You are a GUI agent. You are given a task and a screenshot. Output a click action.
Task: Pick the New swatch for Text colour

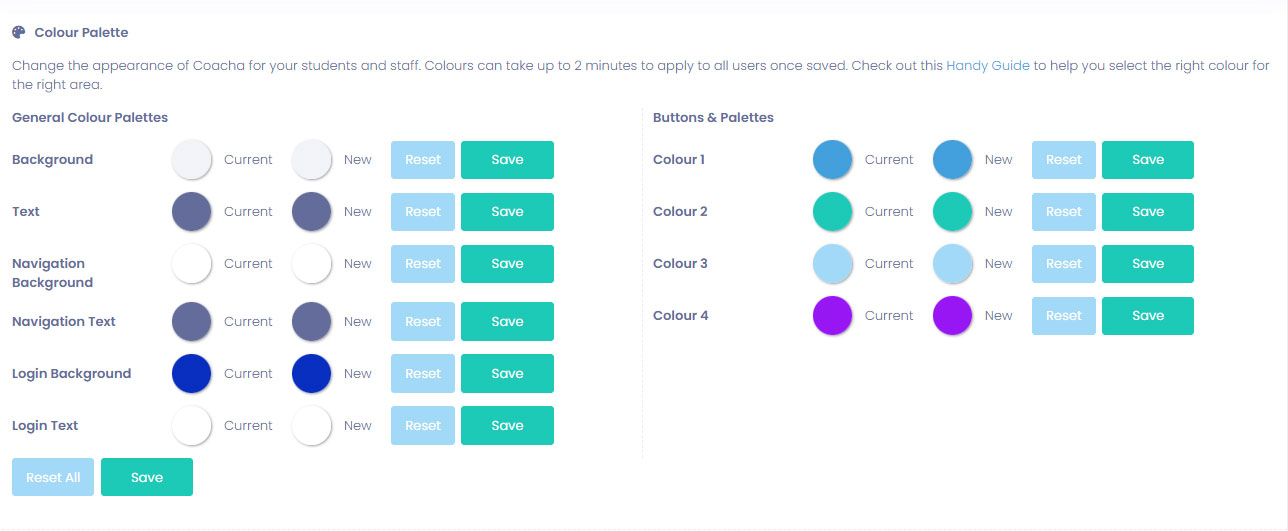(311, 211)
